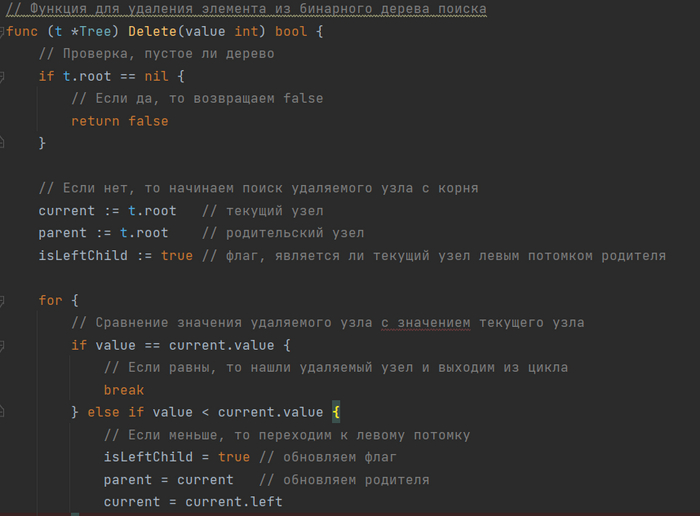Click fold end marker after return false
Viewport: 700px width, 516px height.
click(3, 144)
